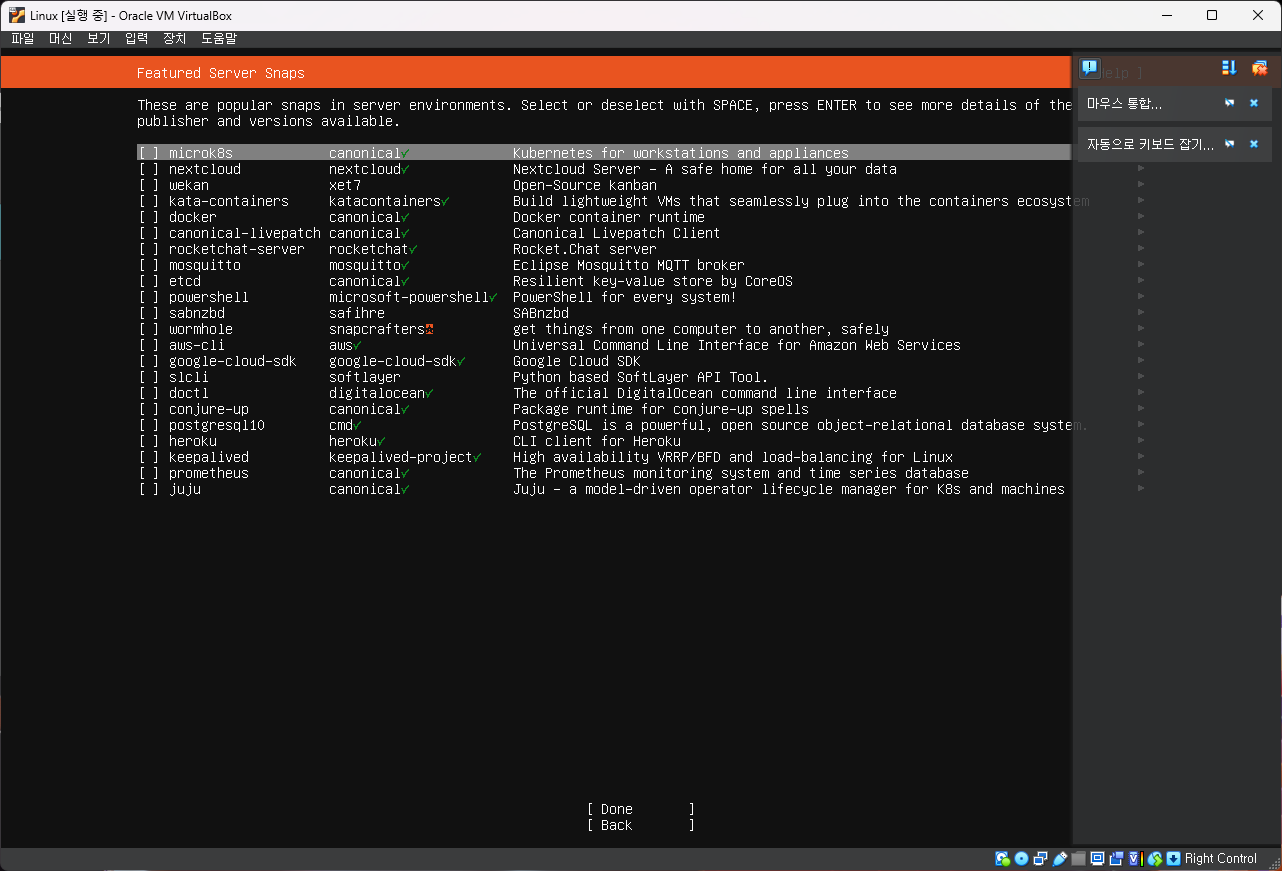Viewport: 1282px width, 871px height.
Task: Clear all notifications with delete-all icon
Action: coord(1259,68)
